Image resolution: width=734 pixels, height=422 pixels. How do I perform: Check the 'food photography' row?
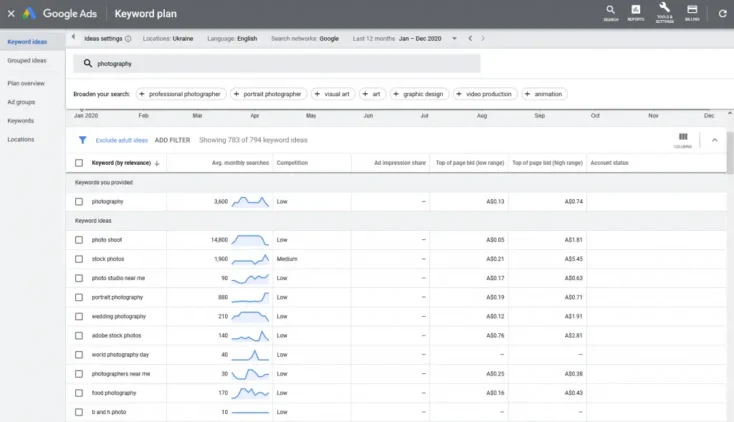[x=79, y=393]
